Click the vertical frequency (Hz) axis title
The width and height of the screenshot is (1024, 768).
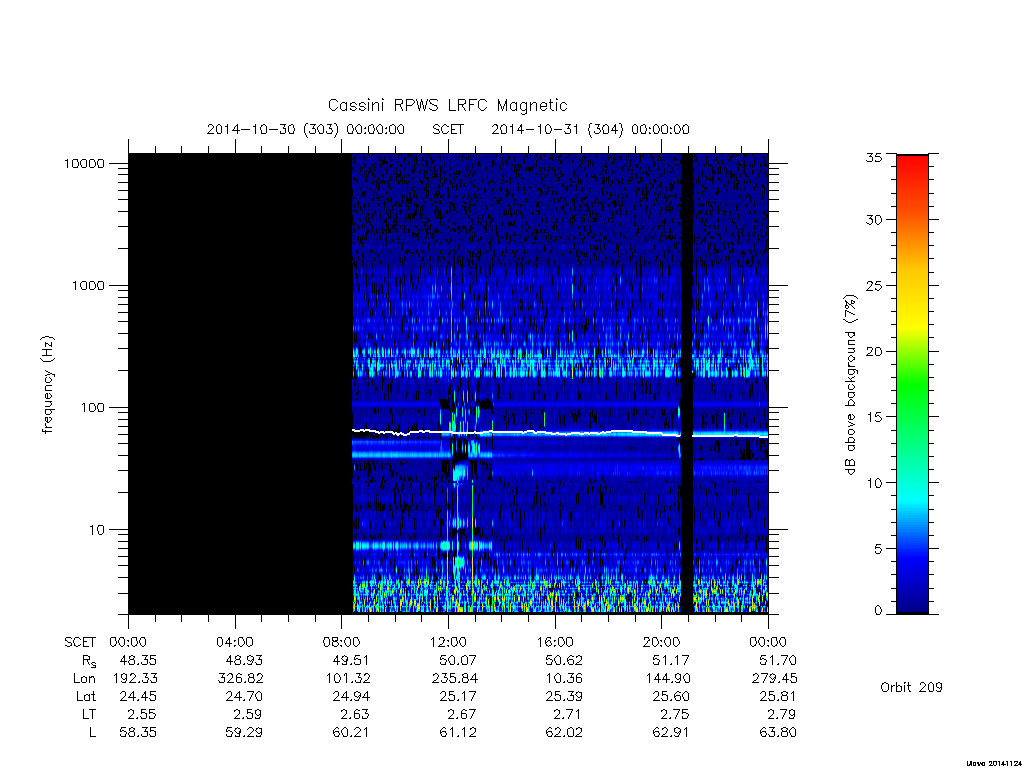(x=47, y=385)
